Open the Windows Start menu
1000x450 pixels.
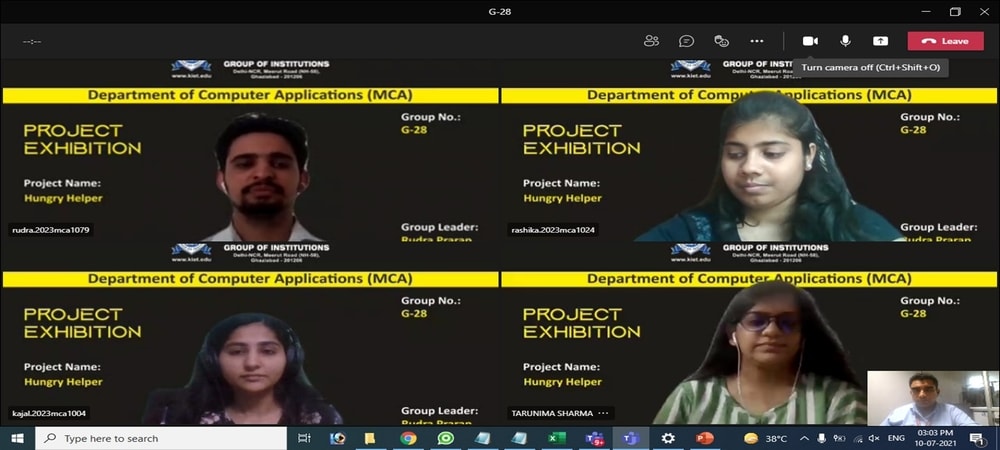tap(17, 438)
